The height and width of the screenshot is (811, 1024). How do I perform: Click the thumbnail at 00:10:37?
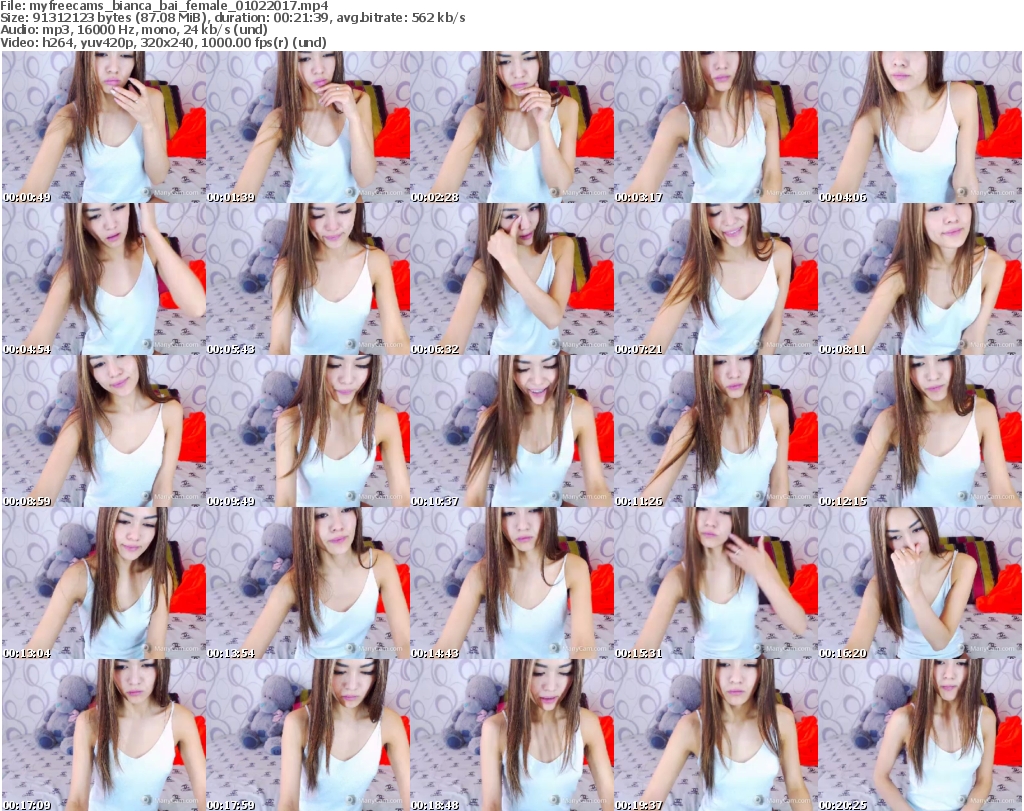(512, 432)
